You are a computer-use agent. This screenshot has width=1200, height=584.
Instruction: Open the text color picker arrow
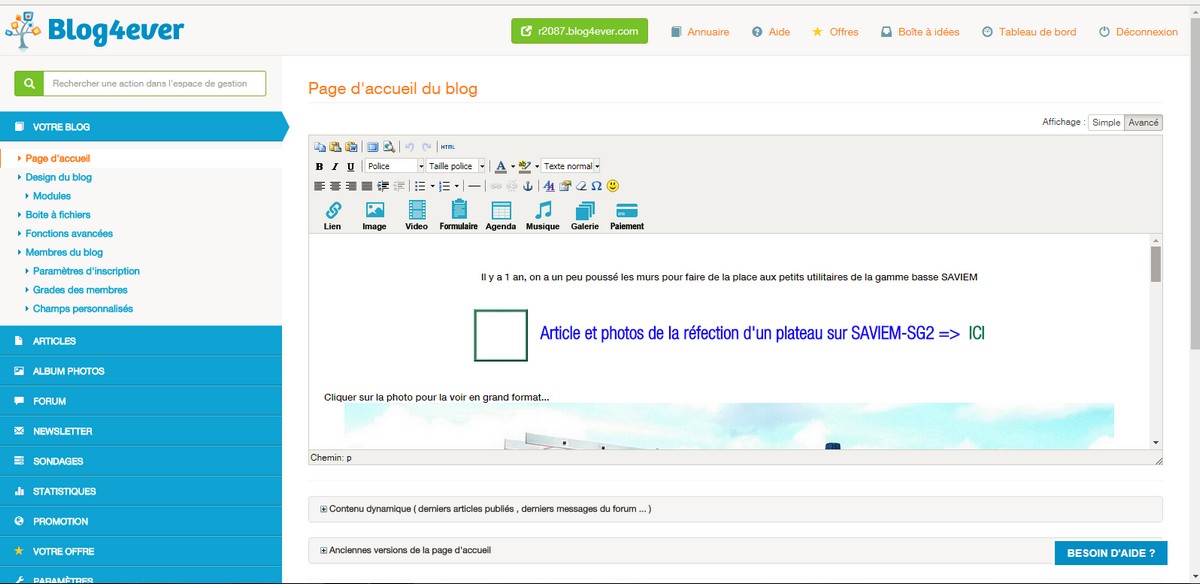513,166
